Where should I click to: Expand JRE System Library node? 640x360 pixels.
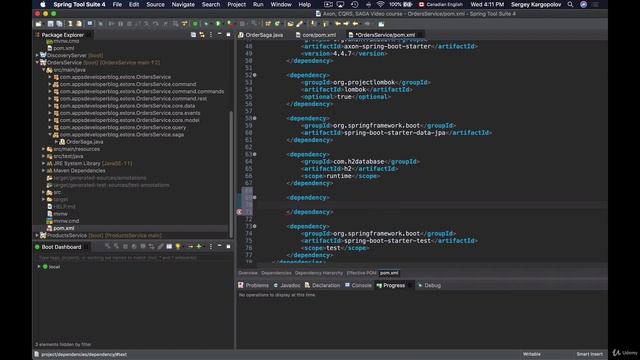(44, 163)
